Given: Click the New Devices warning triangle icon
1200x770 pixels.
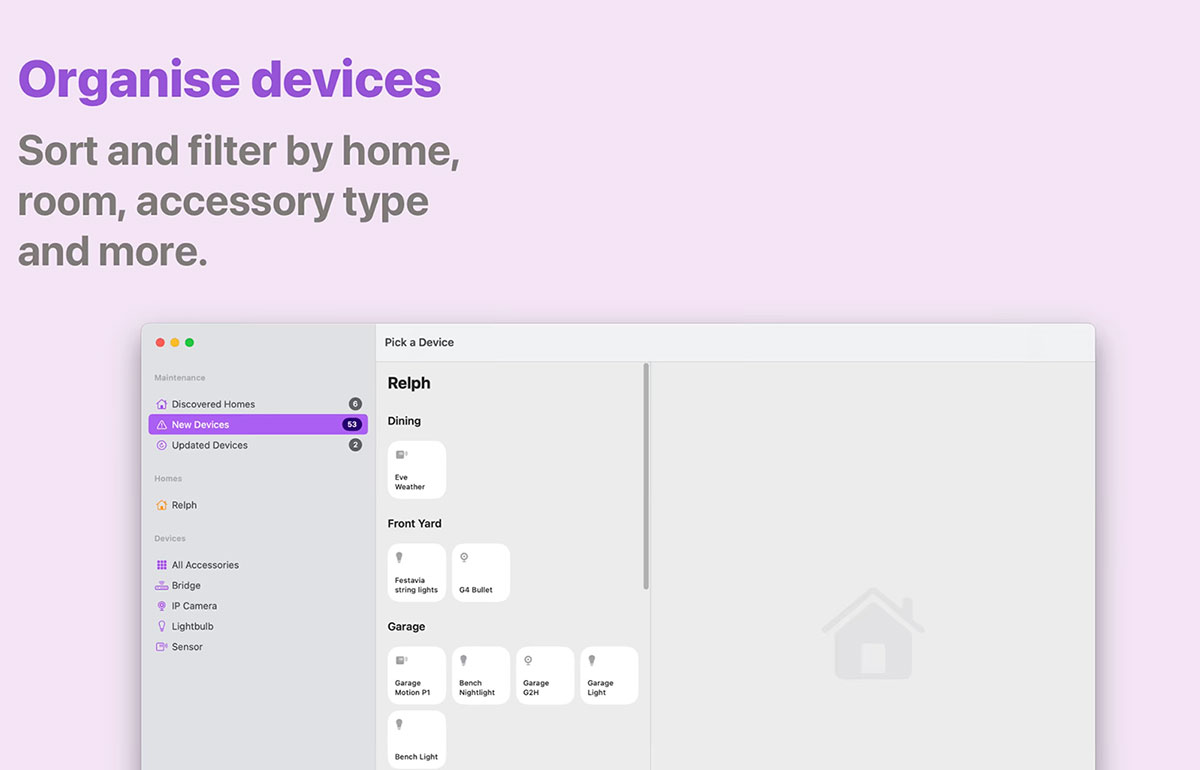Looking at the screenshot, I should pos(162,425).
